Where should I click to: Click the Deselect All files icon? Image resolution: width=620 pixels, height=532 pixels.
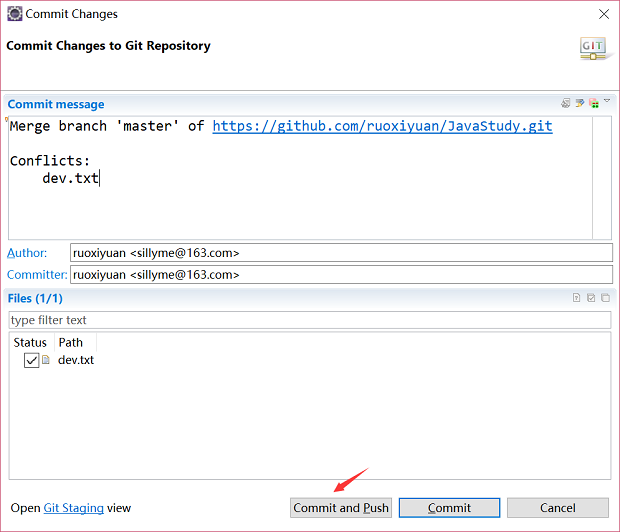(605, 297)
